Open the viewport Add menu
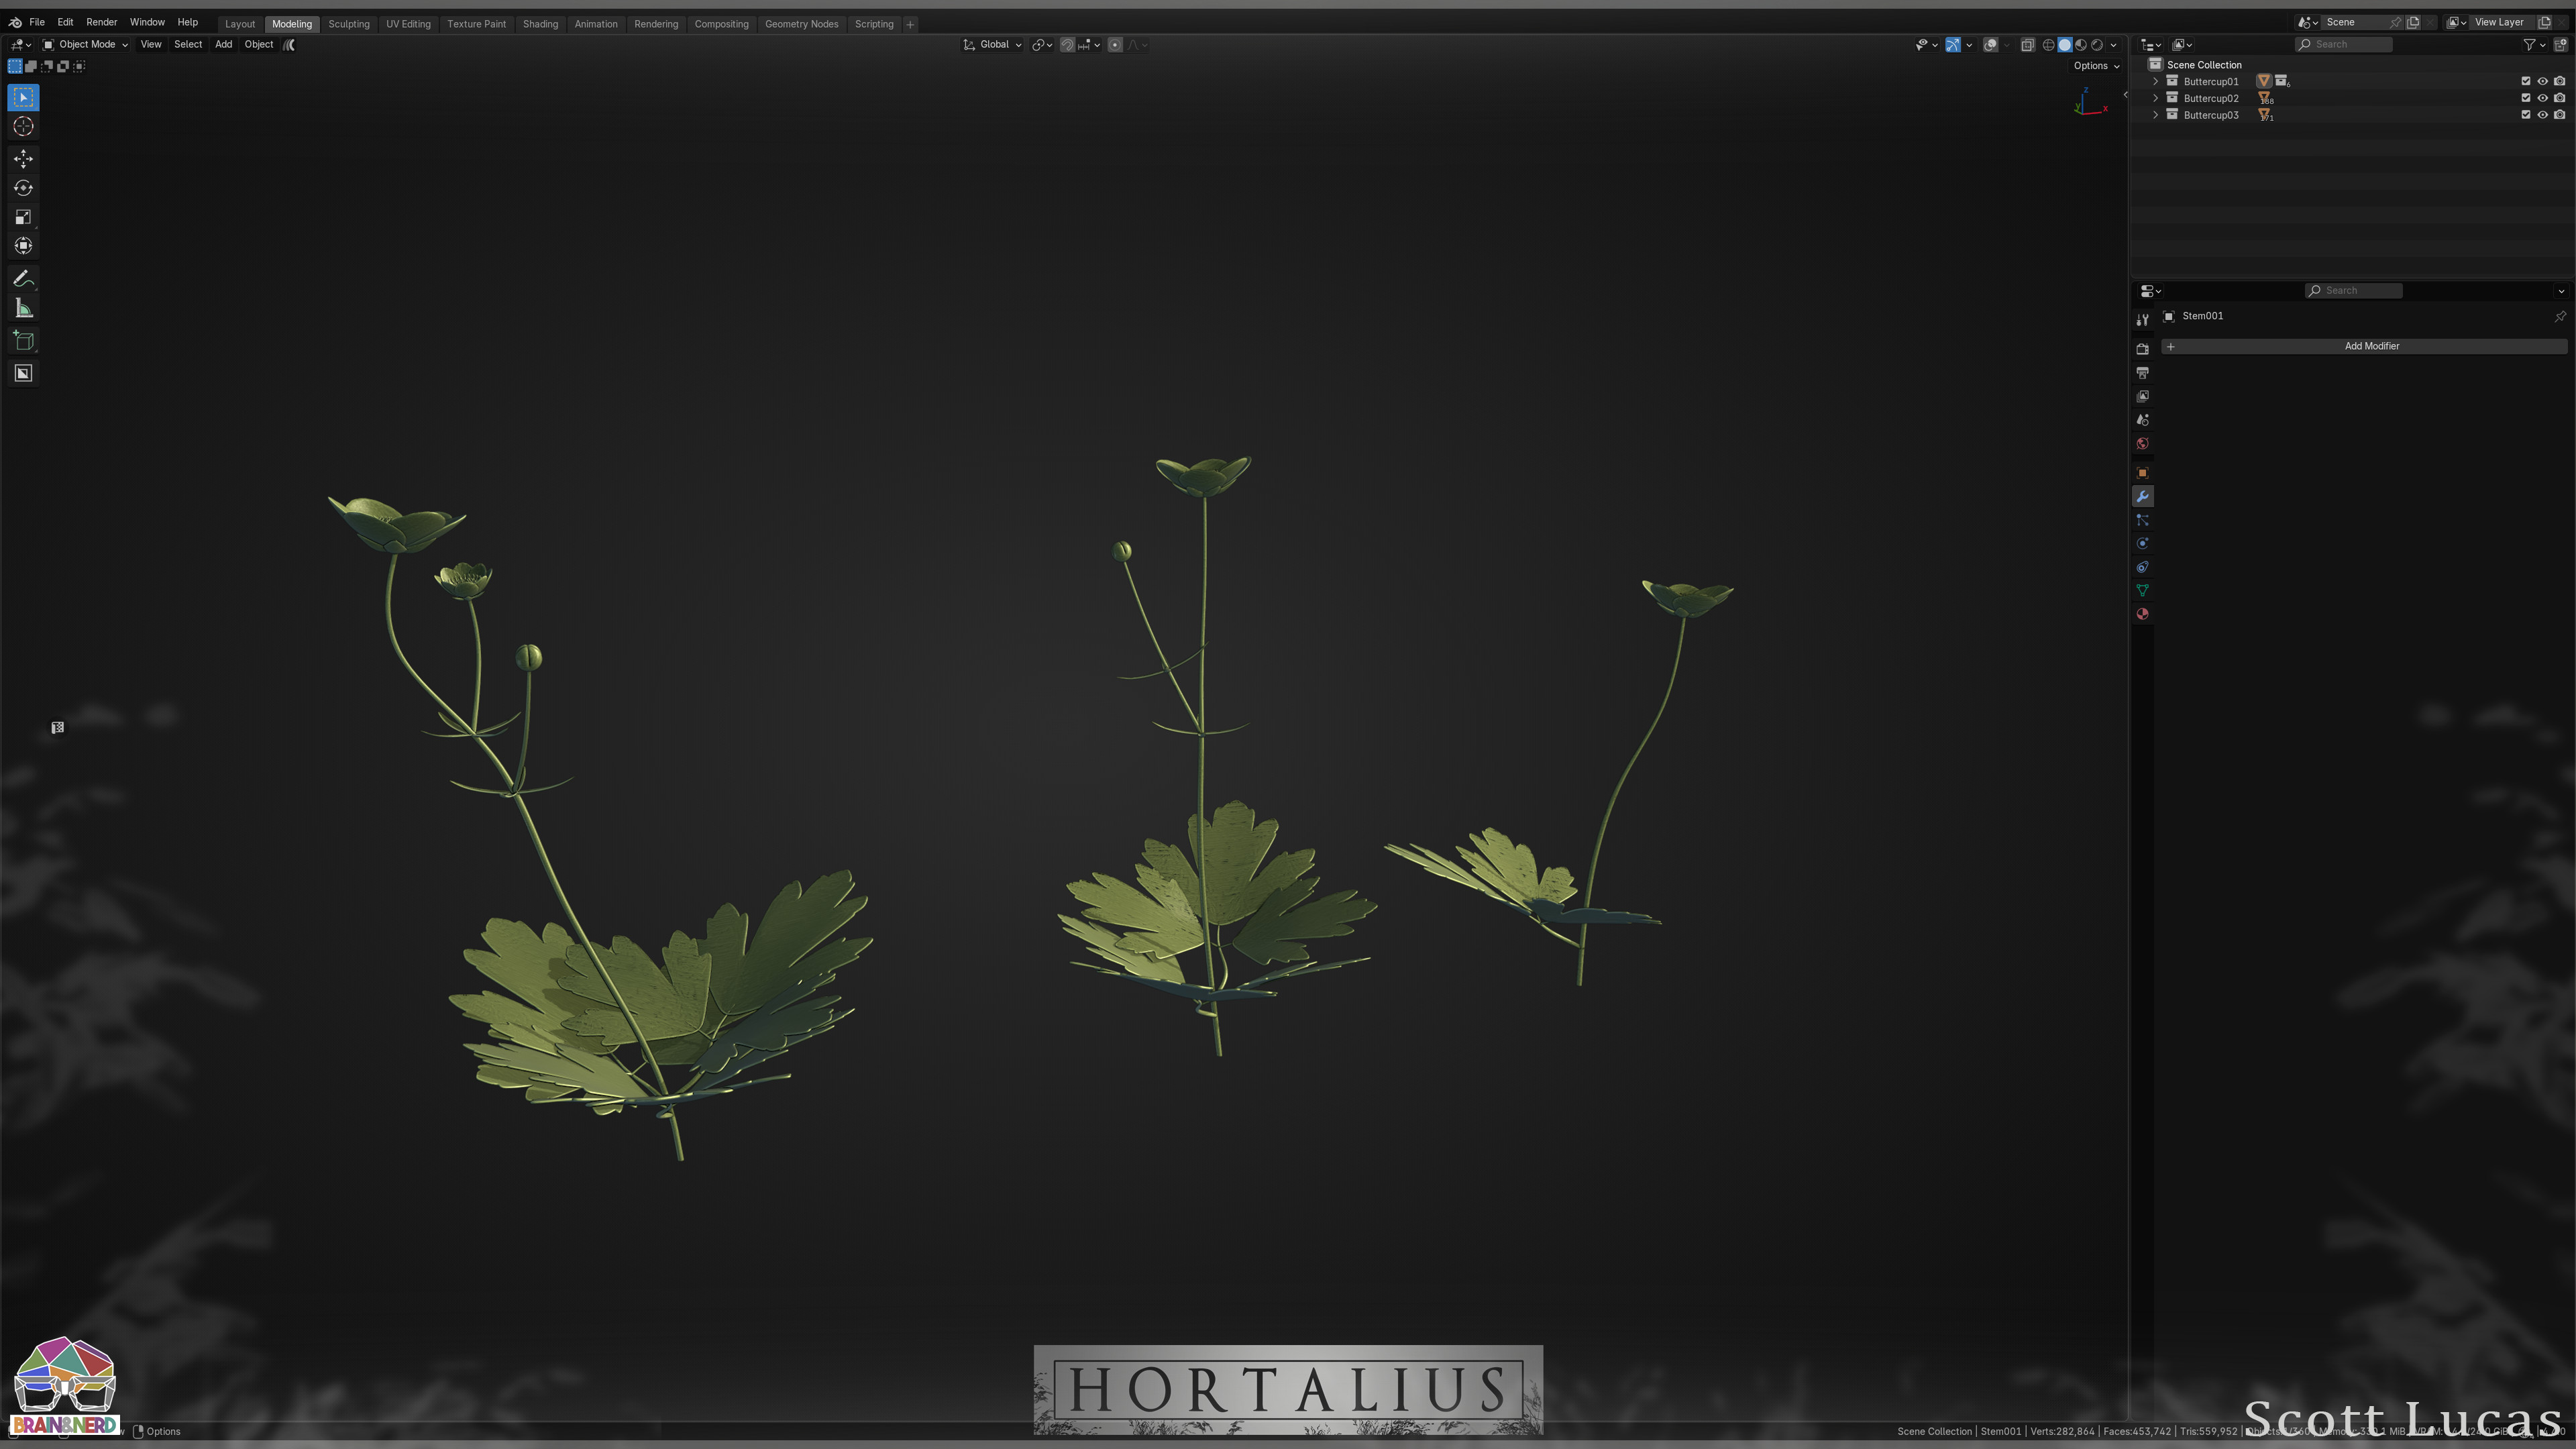This screenshot has height=1449, width=2576. tap(223, 44)
